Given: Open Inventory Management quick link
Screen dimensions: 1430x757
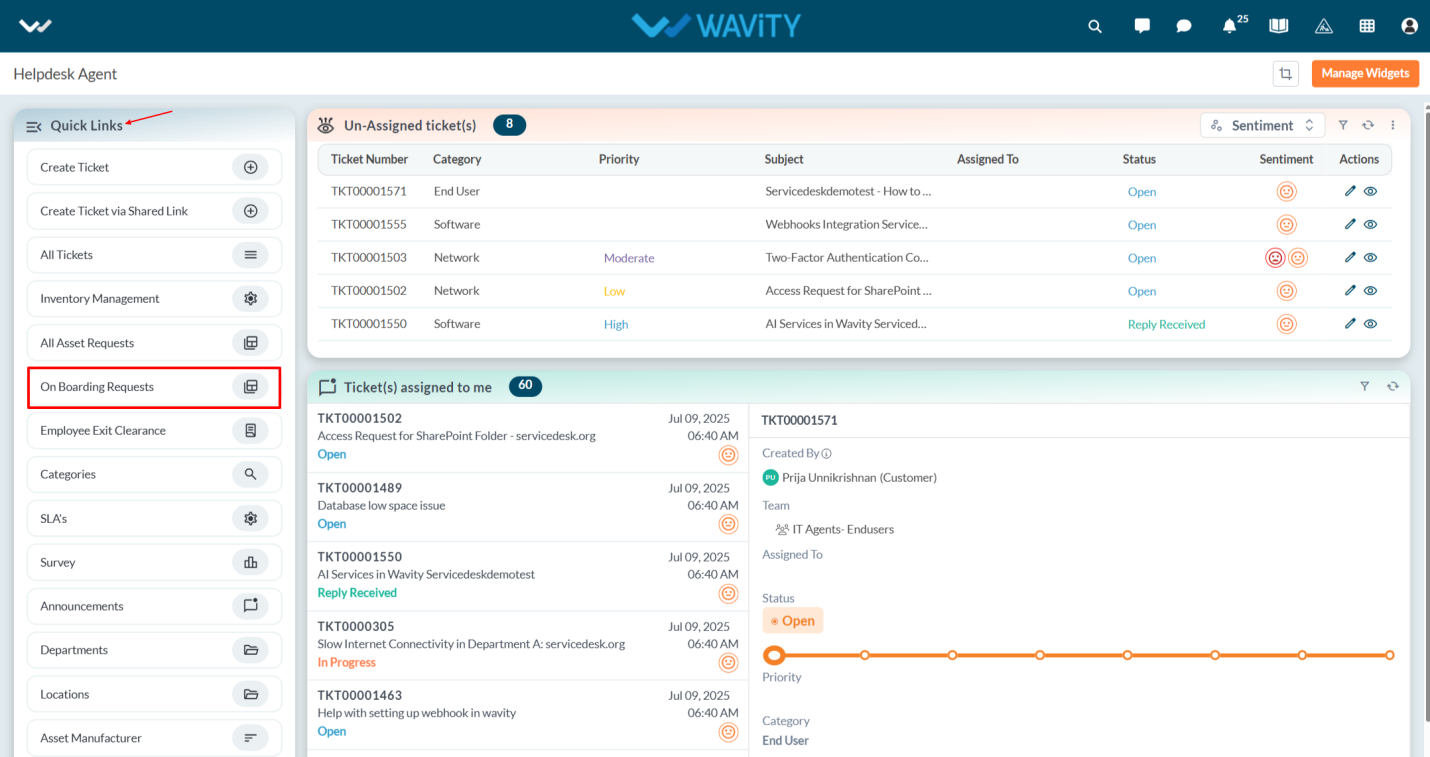Looking at the screenshot, I should (x=154, y=299).
